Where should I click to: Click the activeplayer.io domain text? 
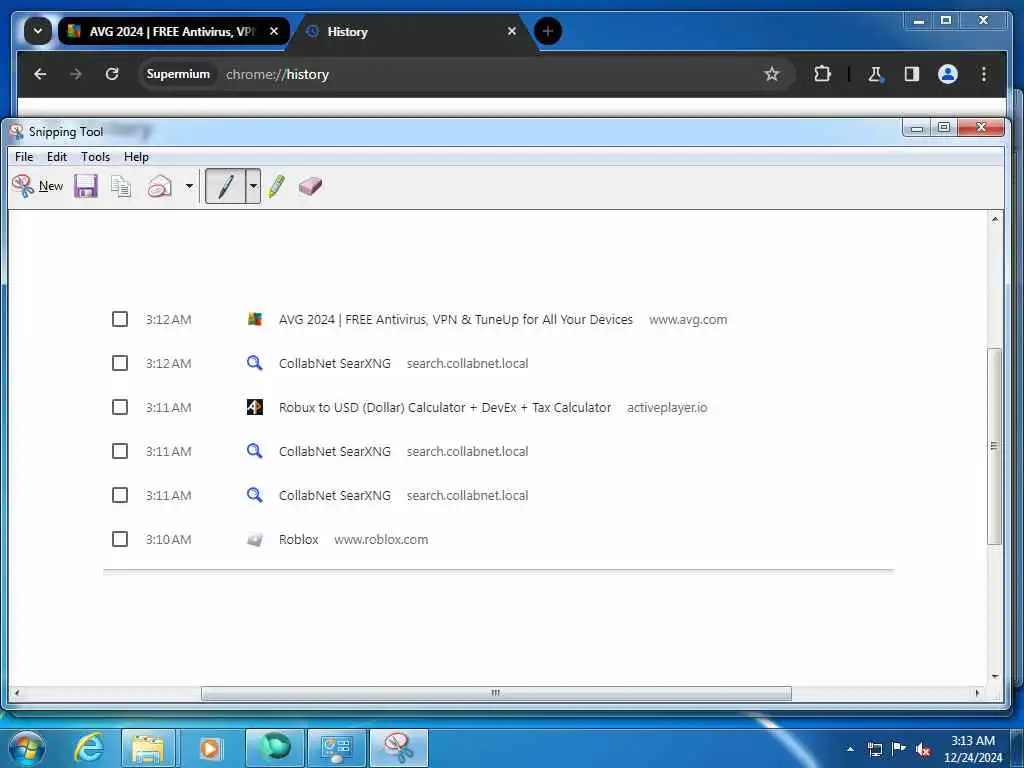click(x=667, y=408)
